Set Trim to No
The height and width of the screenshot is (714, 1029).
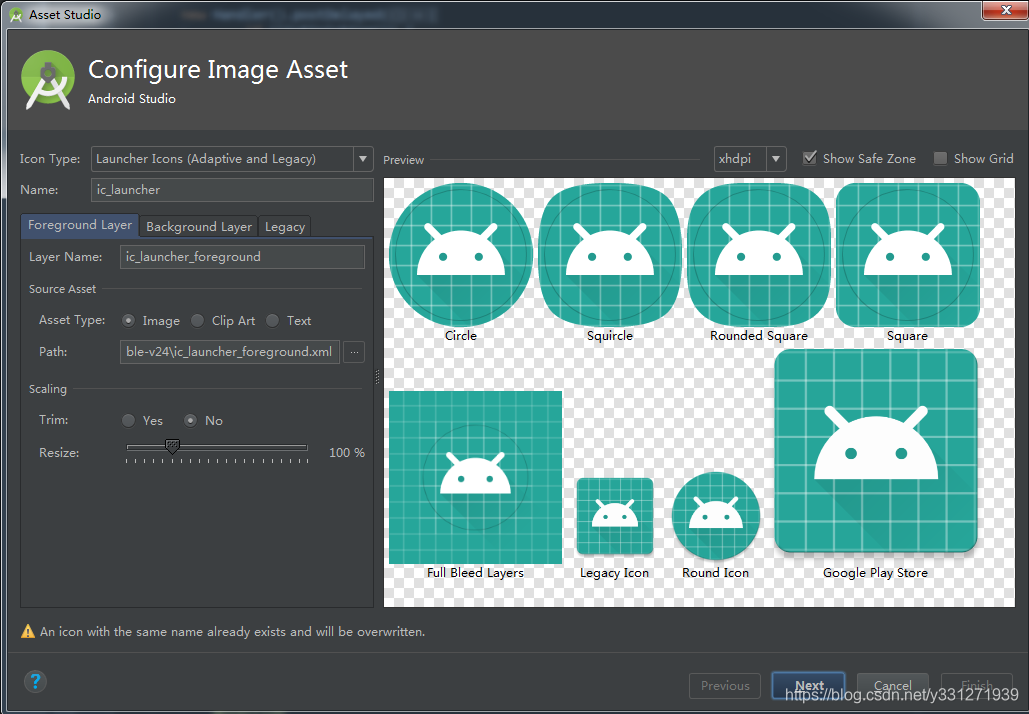190,421
